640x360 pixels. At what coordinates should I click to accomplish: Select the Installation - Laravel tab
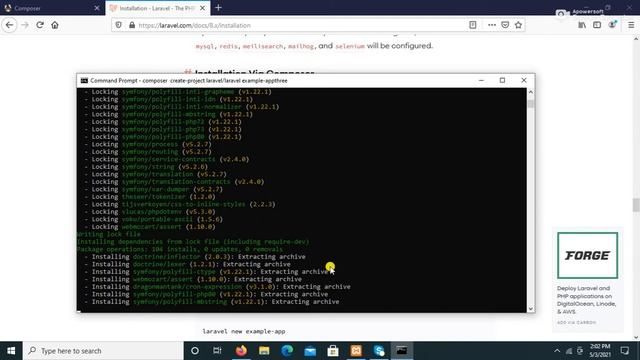pos(158,8)
